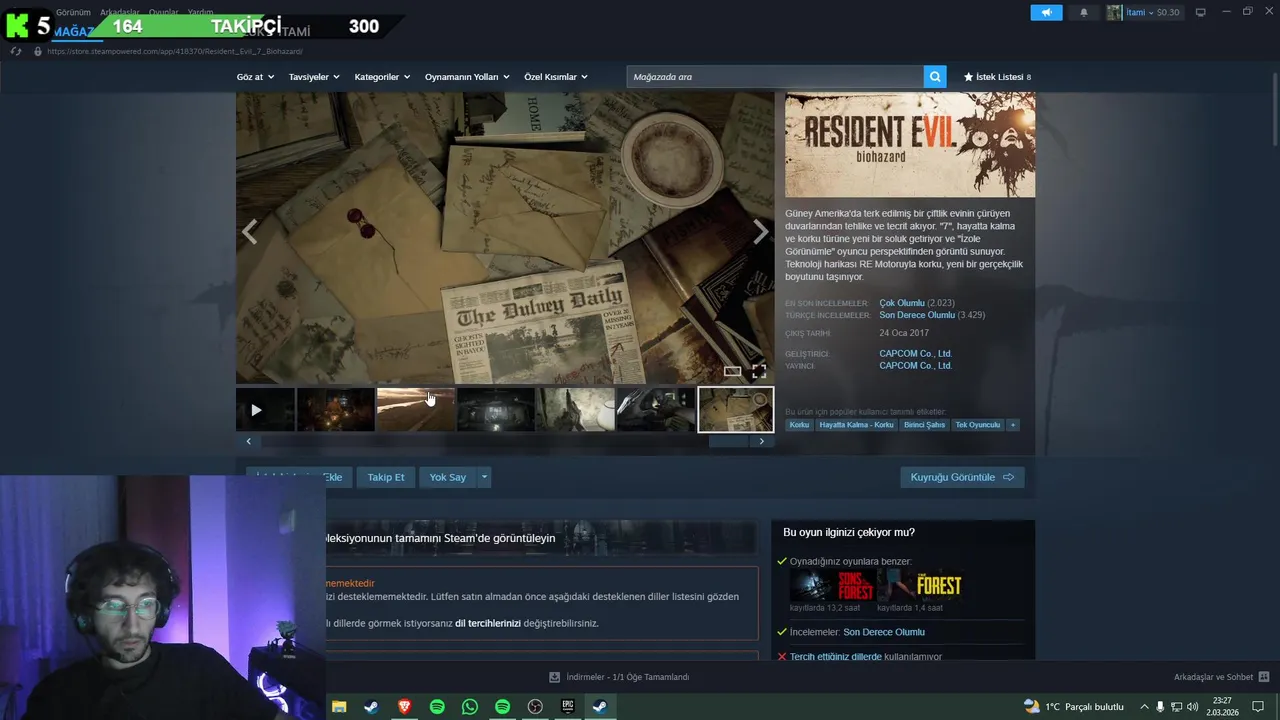
Task: Open CAPCOM developer link
Action: [x=915, y=353]
